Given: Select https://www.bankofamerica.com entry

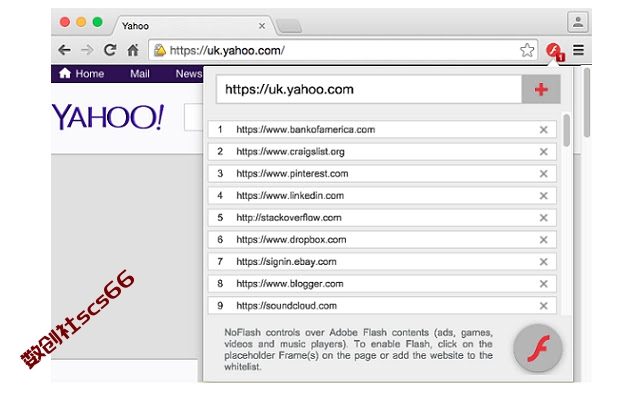Looking at the screenshot, I should pyautogui.click(x=382, y=130).
